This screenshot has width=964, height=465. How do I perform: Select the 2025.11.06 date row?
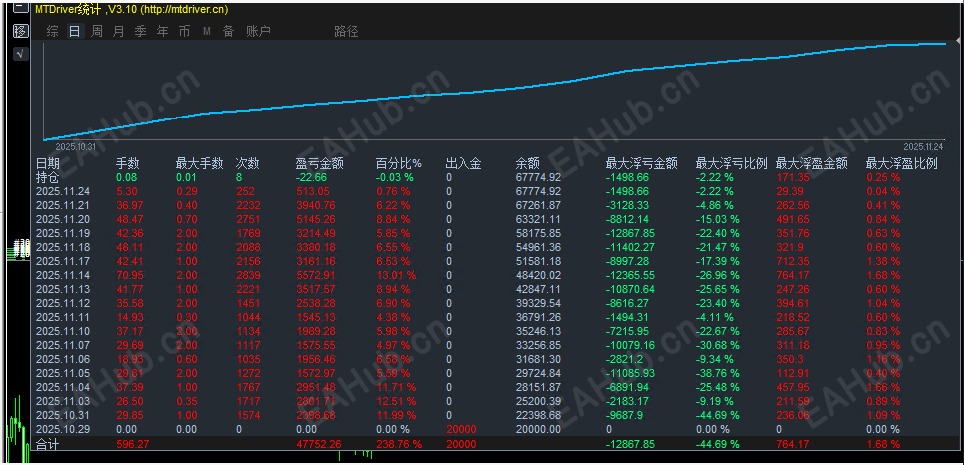(x=63, y=359)
